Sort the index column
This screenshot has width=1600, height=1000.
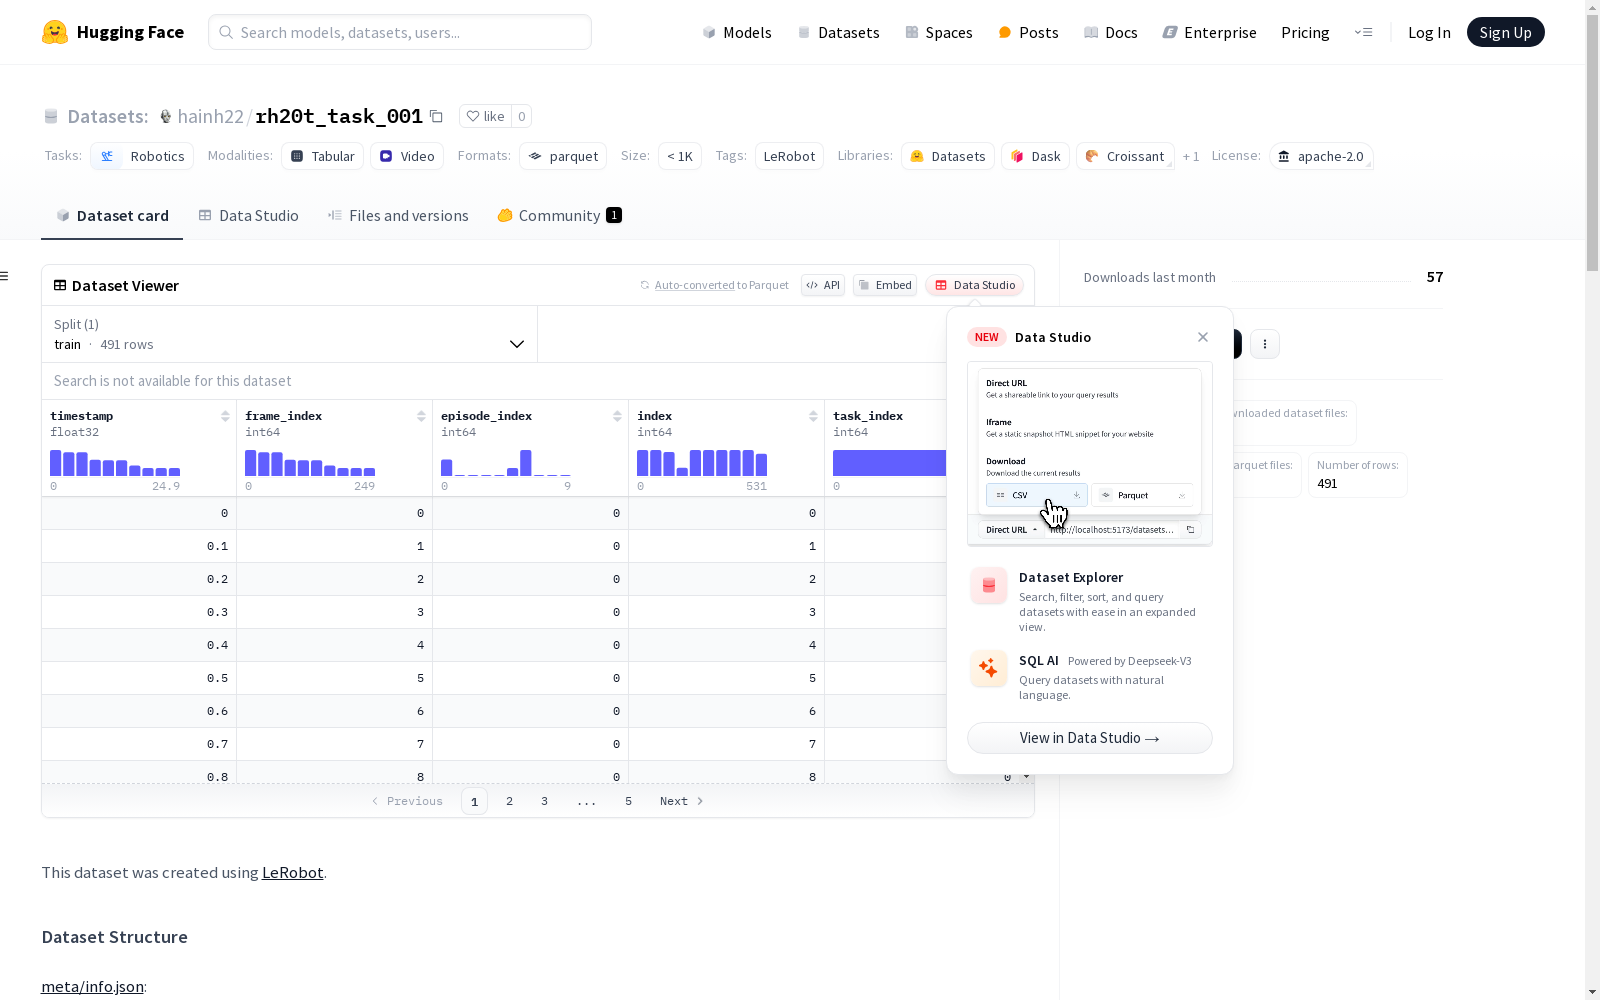pos(813,416)
